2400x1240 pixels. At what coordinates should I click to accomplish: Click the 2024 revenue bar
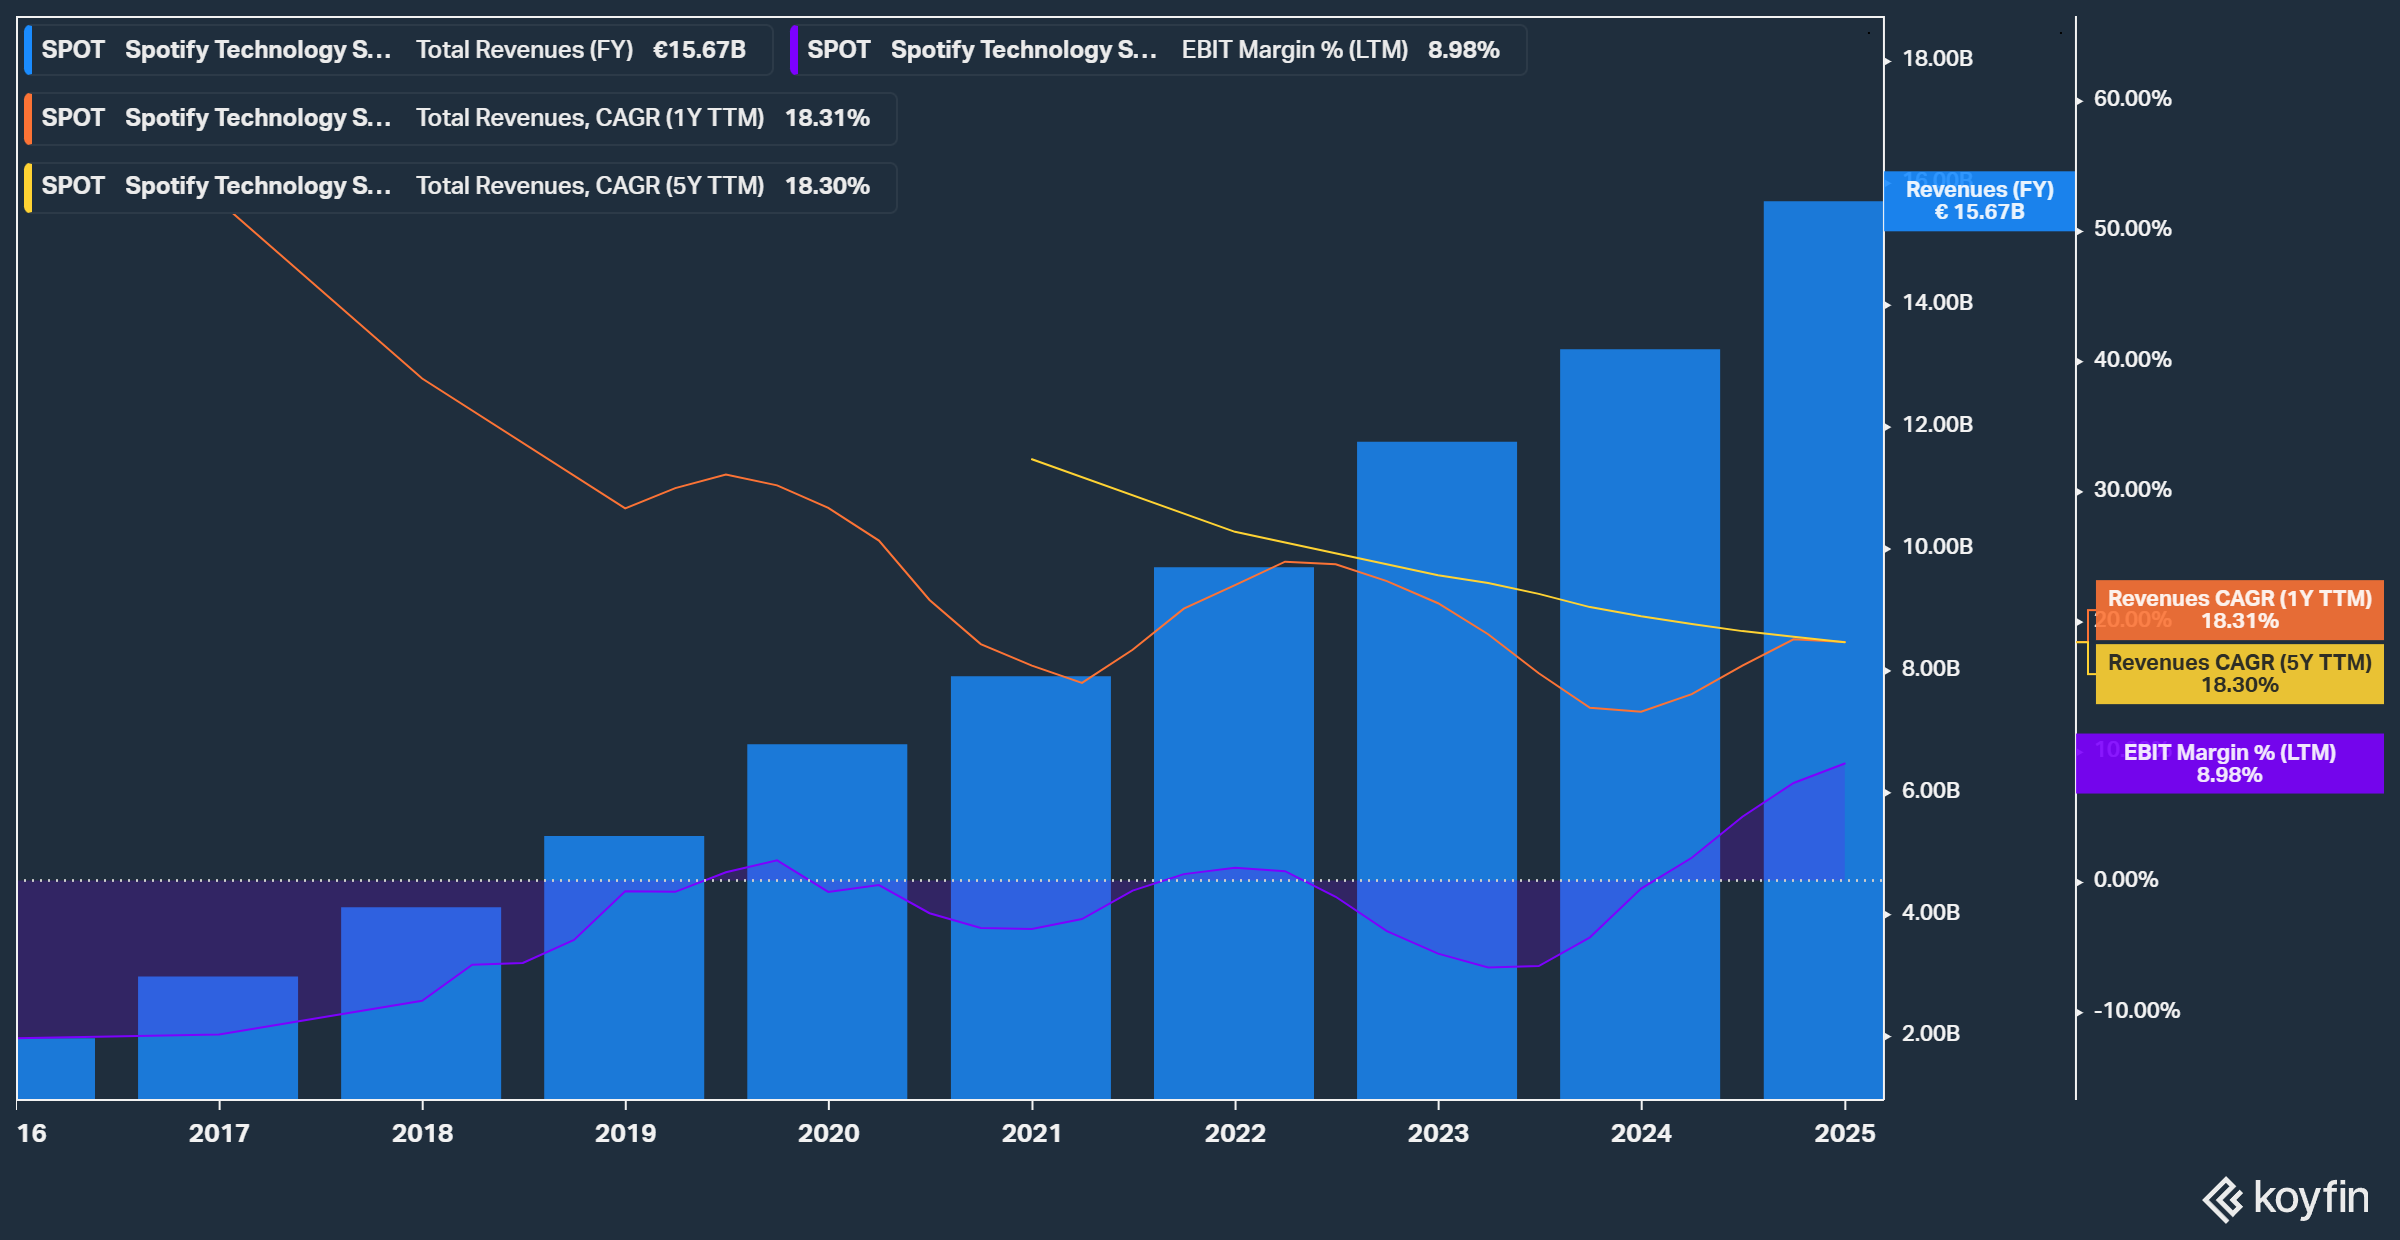point(1640,724)
